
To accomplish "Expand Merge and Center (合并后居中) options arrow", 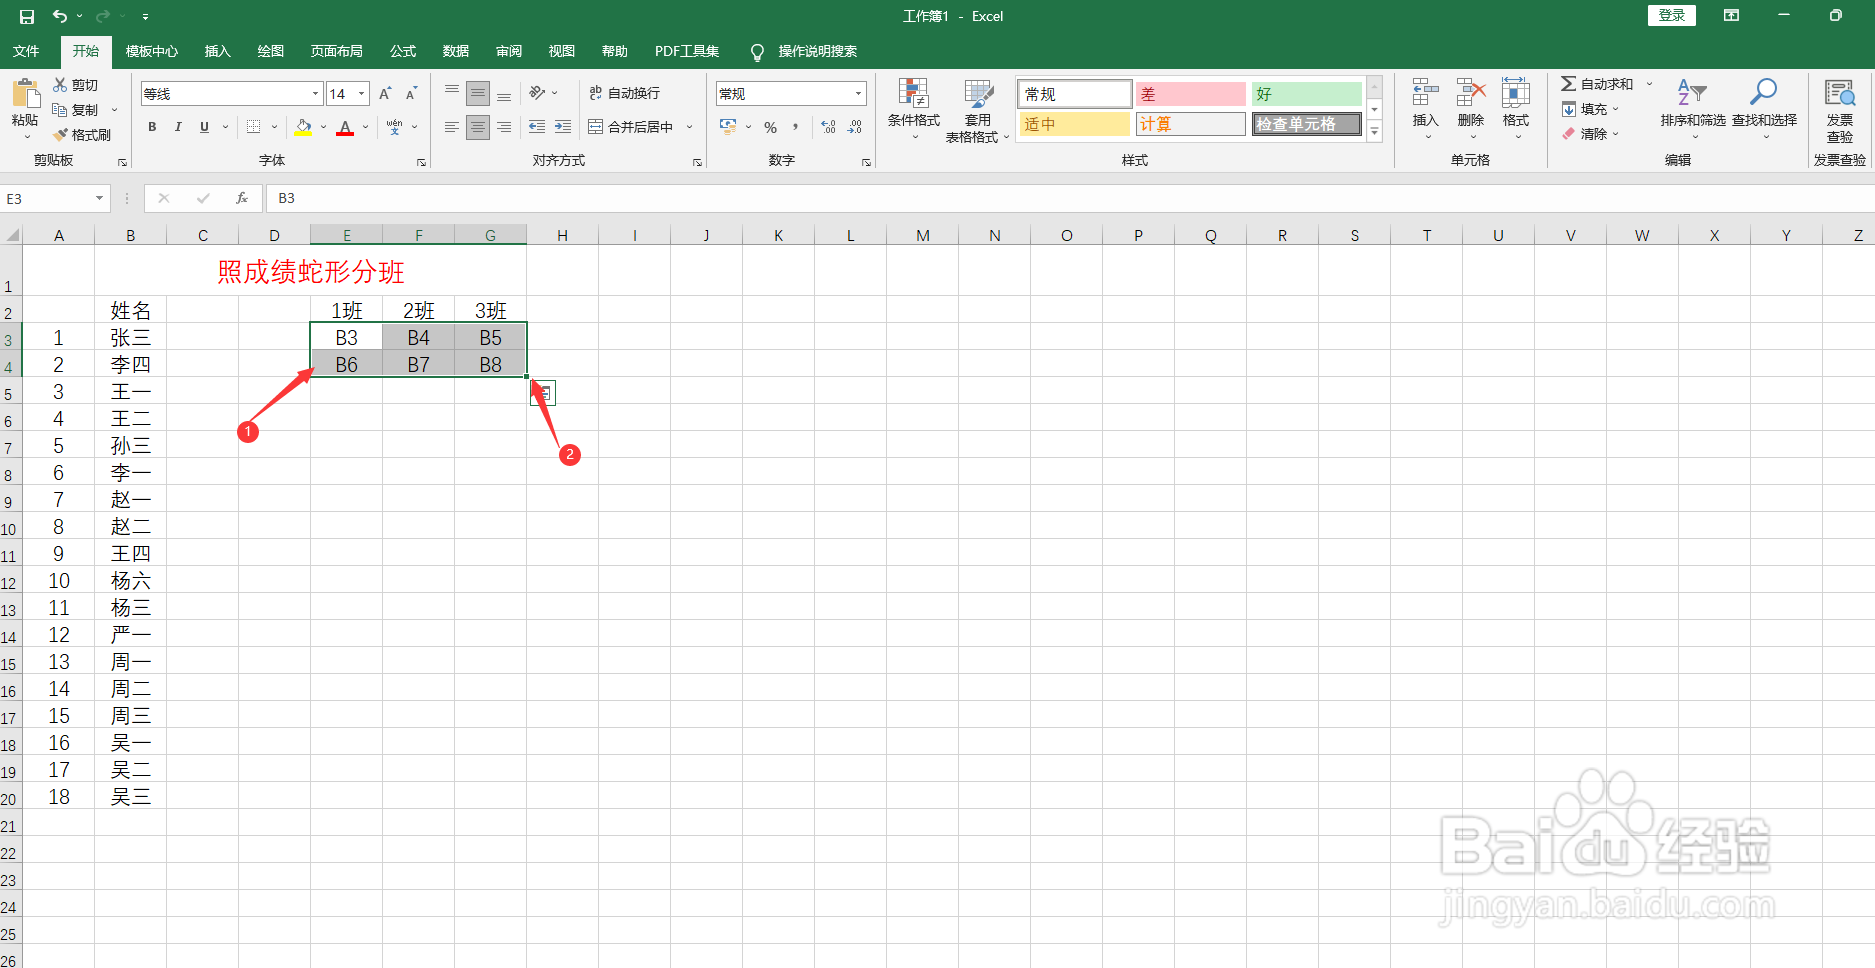I will point(689,127).
